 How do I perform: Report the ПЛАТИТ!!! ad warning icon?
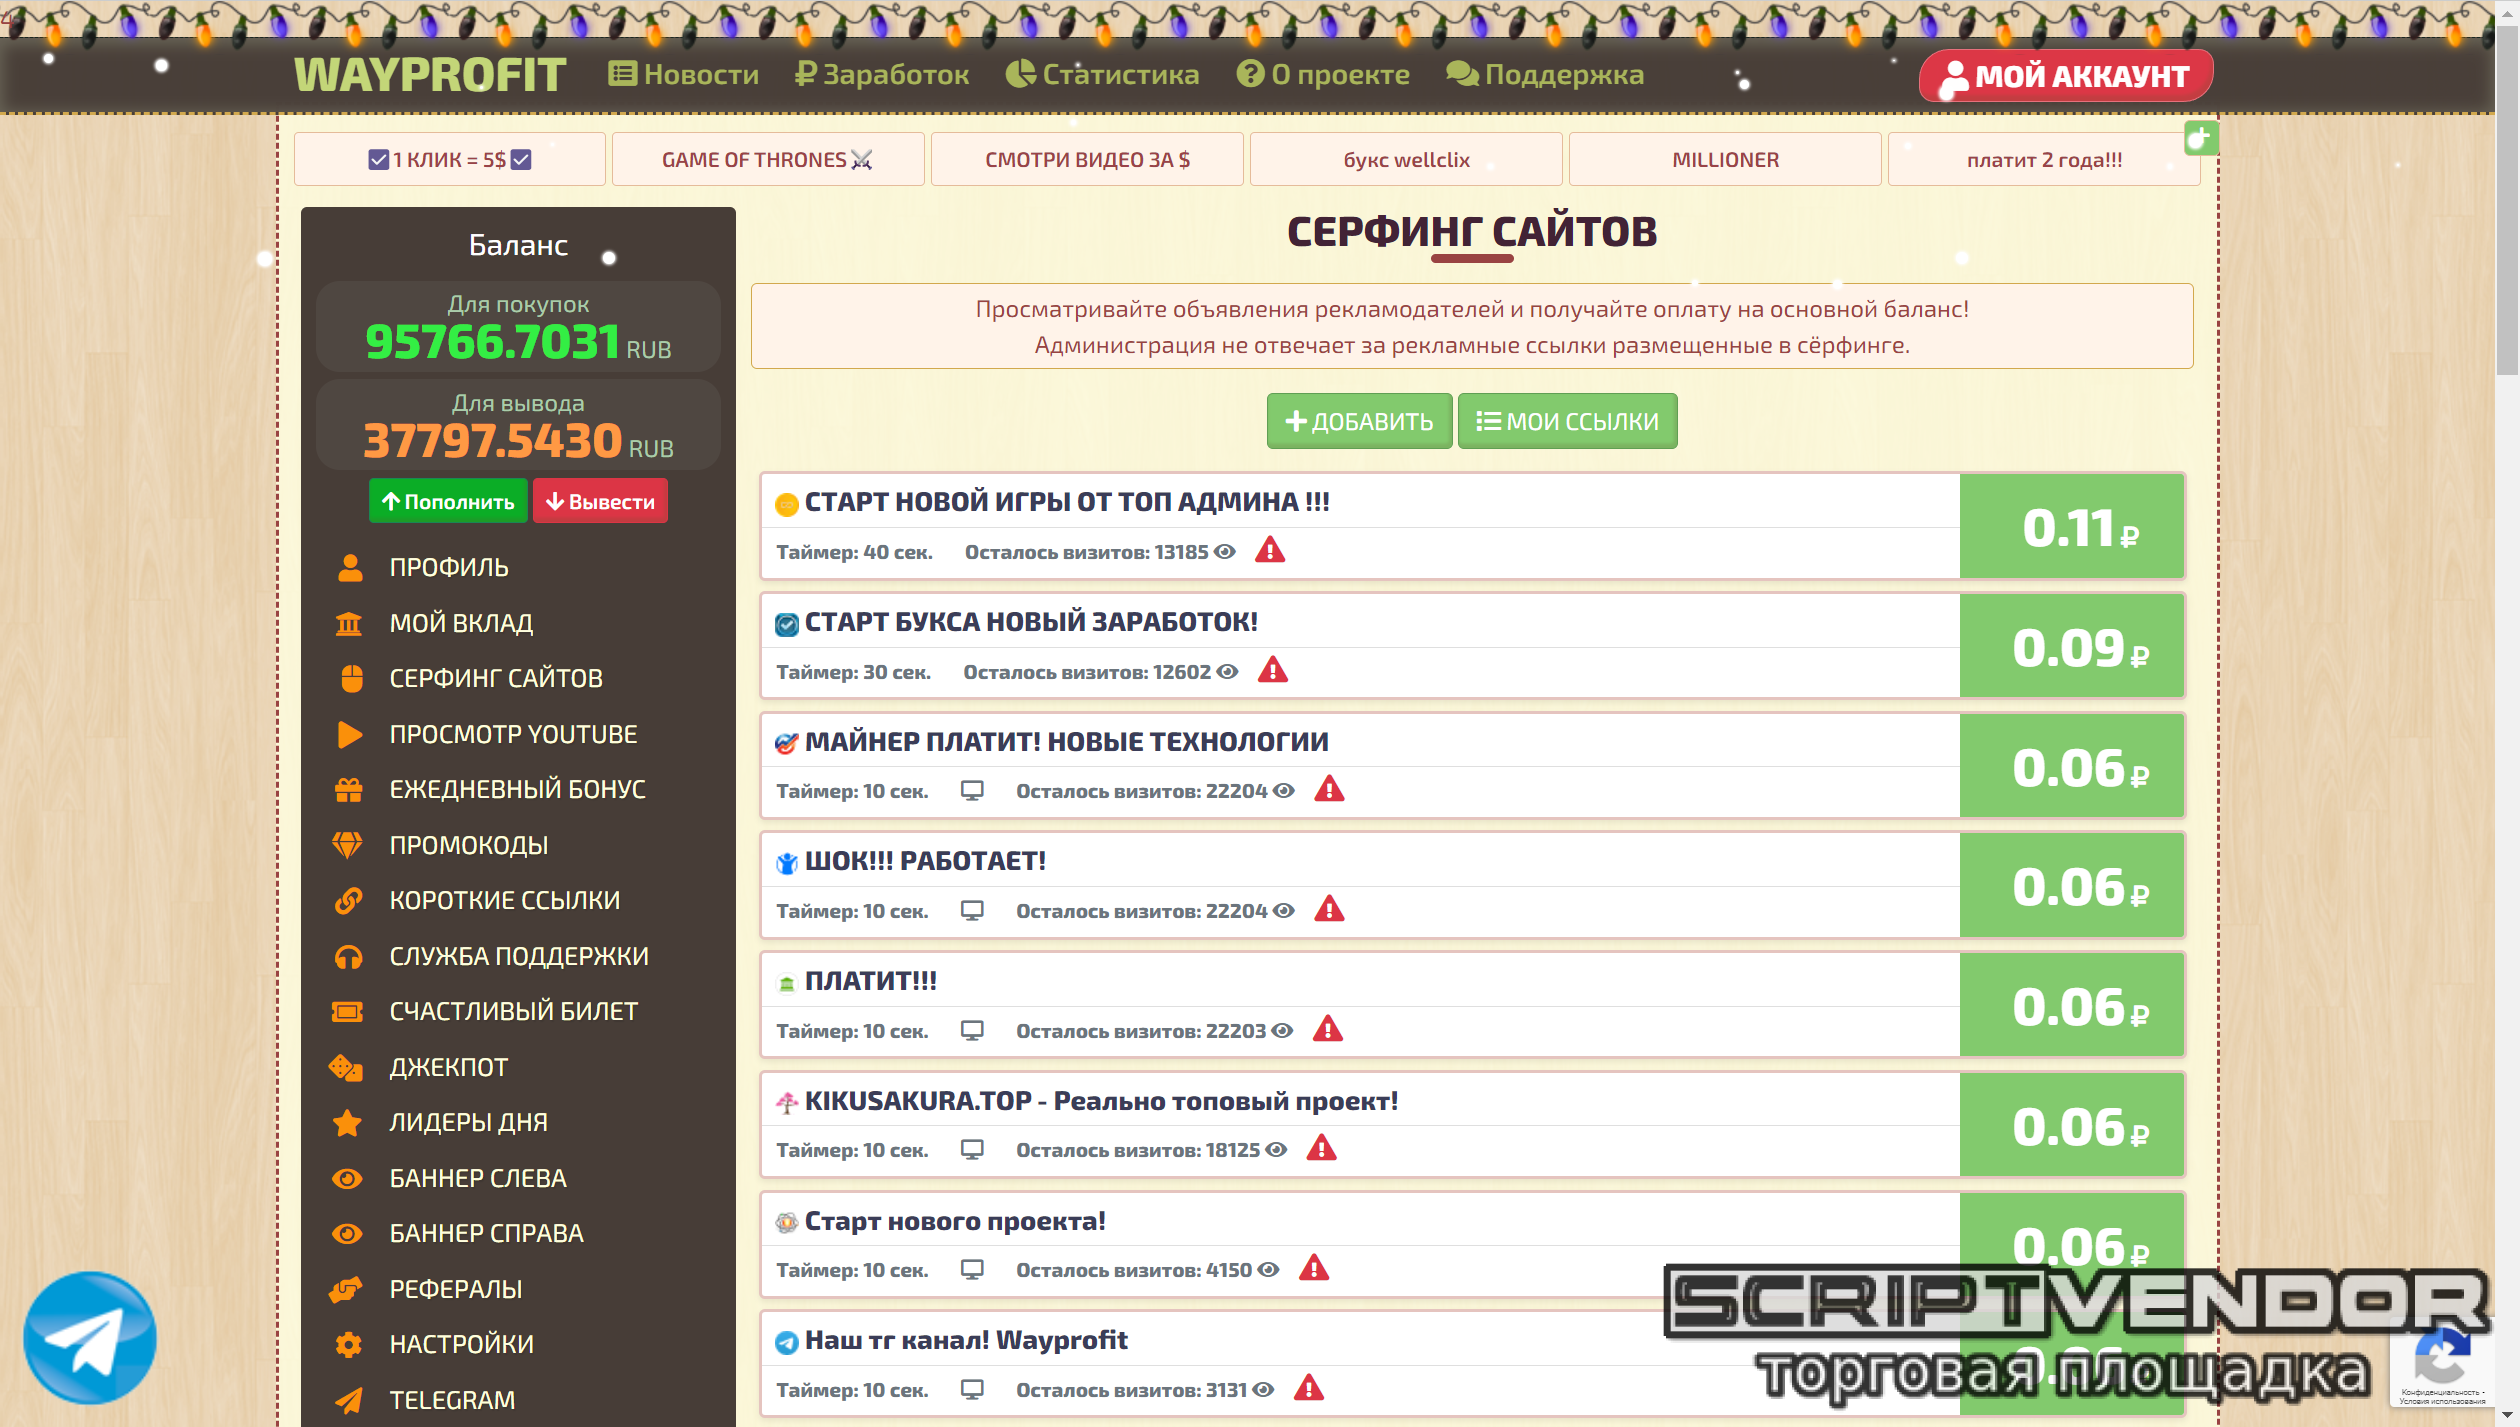[x=1328, y=1029]
